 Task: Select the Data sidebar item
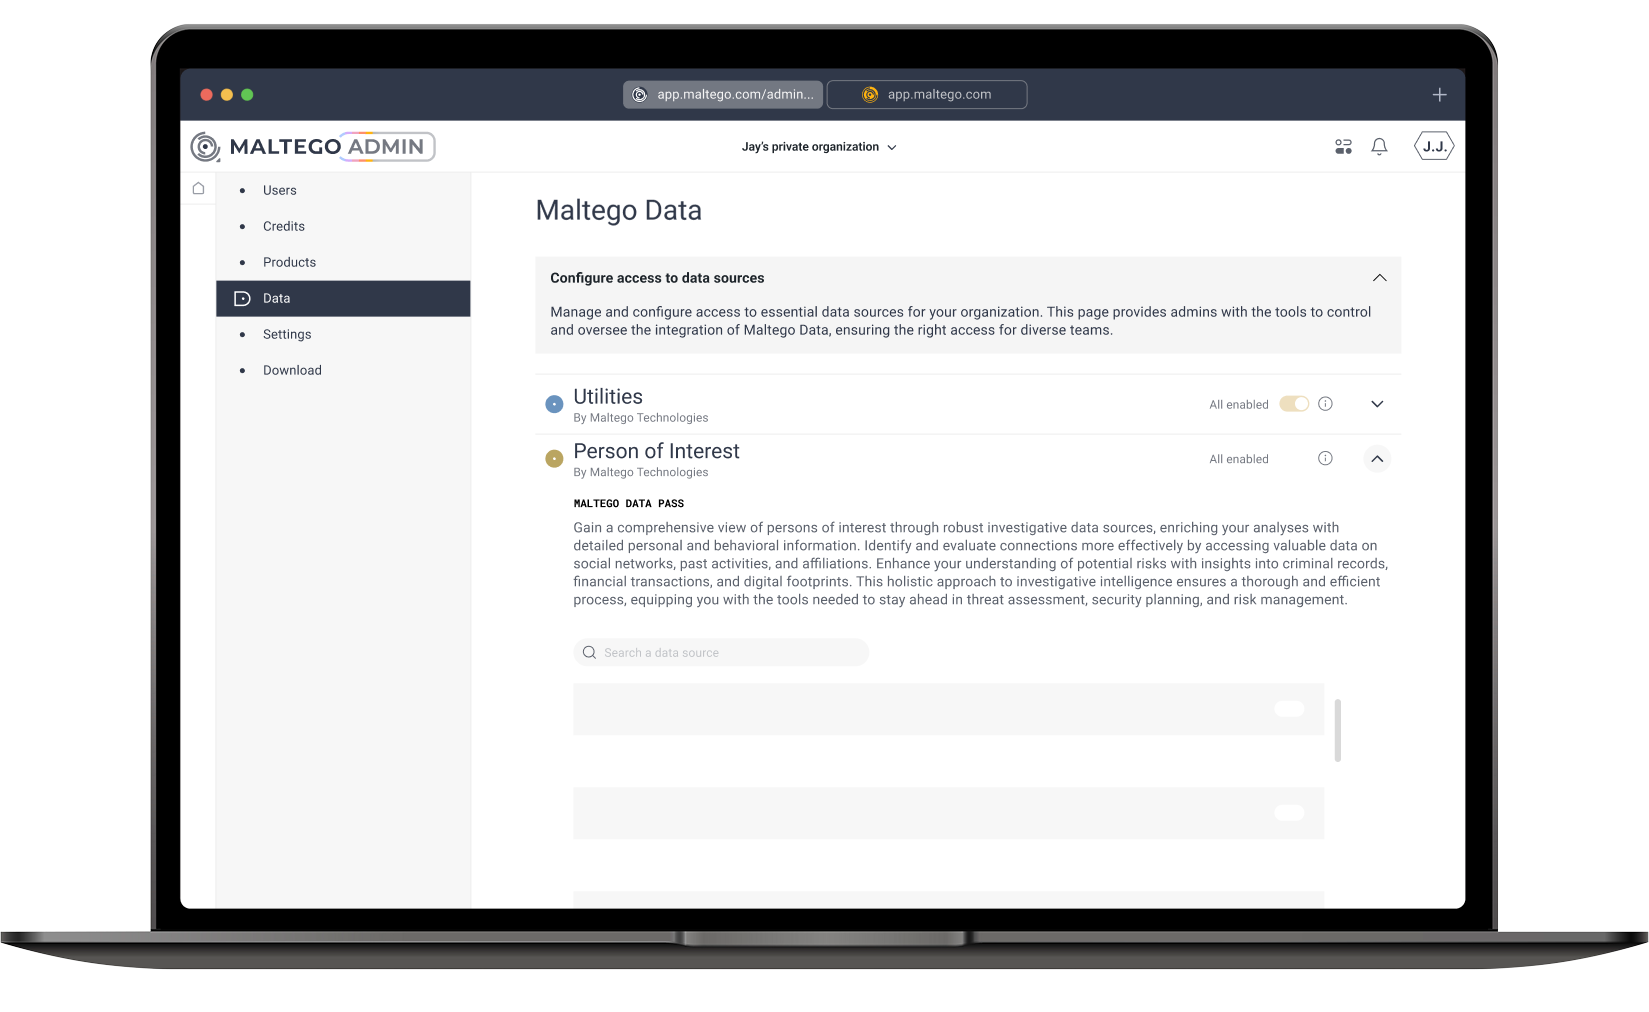(x=343, y=298)
